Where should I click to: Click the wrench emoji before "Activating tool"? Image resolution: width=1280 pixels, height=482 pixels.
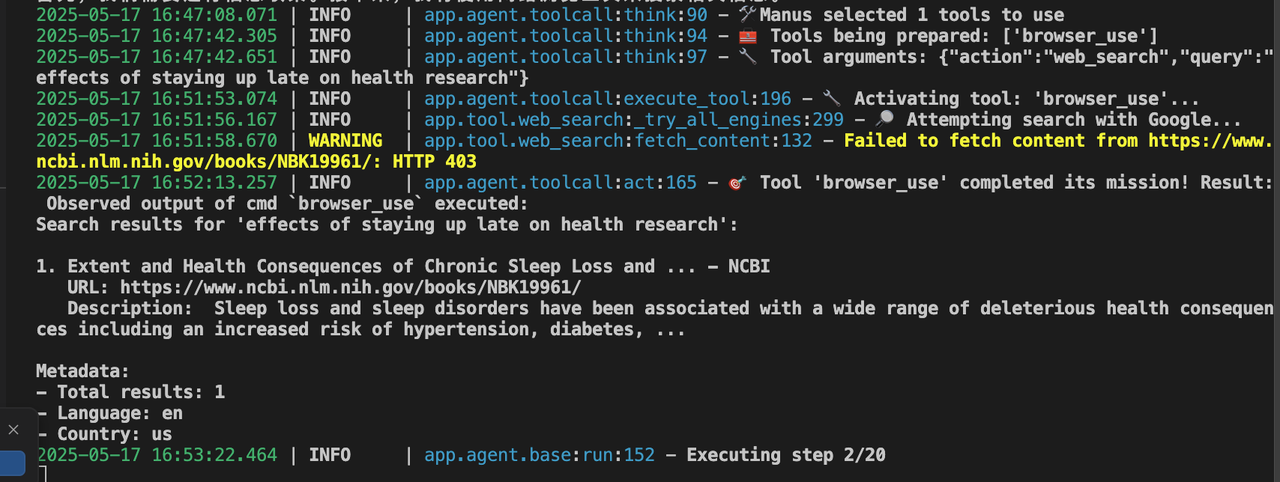coord(831,98)
